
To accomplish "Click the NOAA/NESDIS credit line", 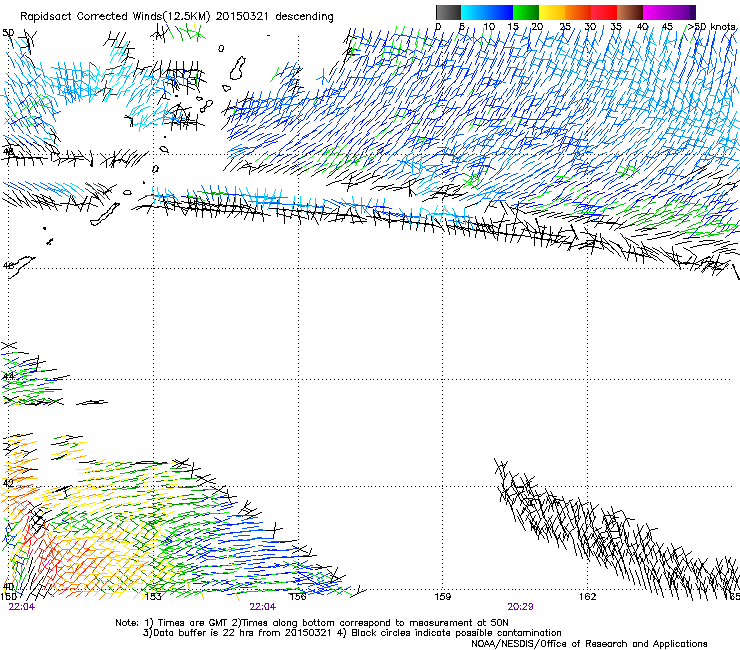I will coord(589,644).
